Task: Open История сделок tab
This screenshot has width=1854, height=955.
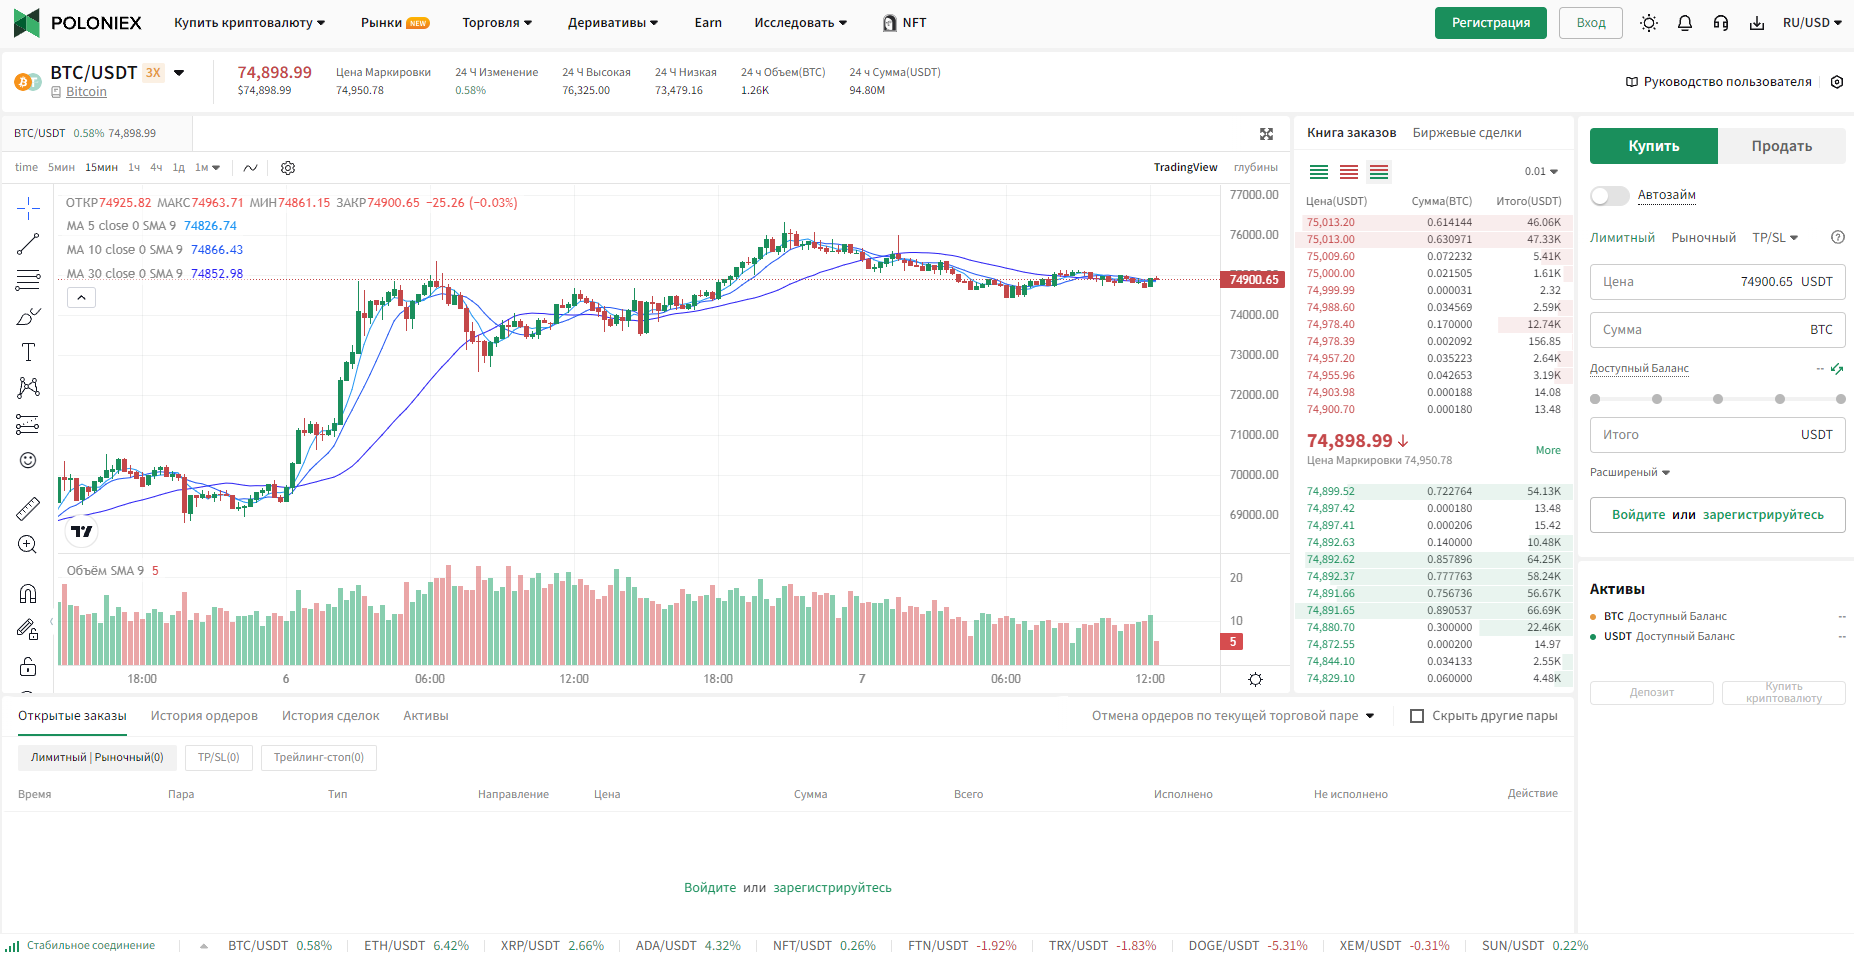Action: [x=330, y=716]
